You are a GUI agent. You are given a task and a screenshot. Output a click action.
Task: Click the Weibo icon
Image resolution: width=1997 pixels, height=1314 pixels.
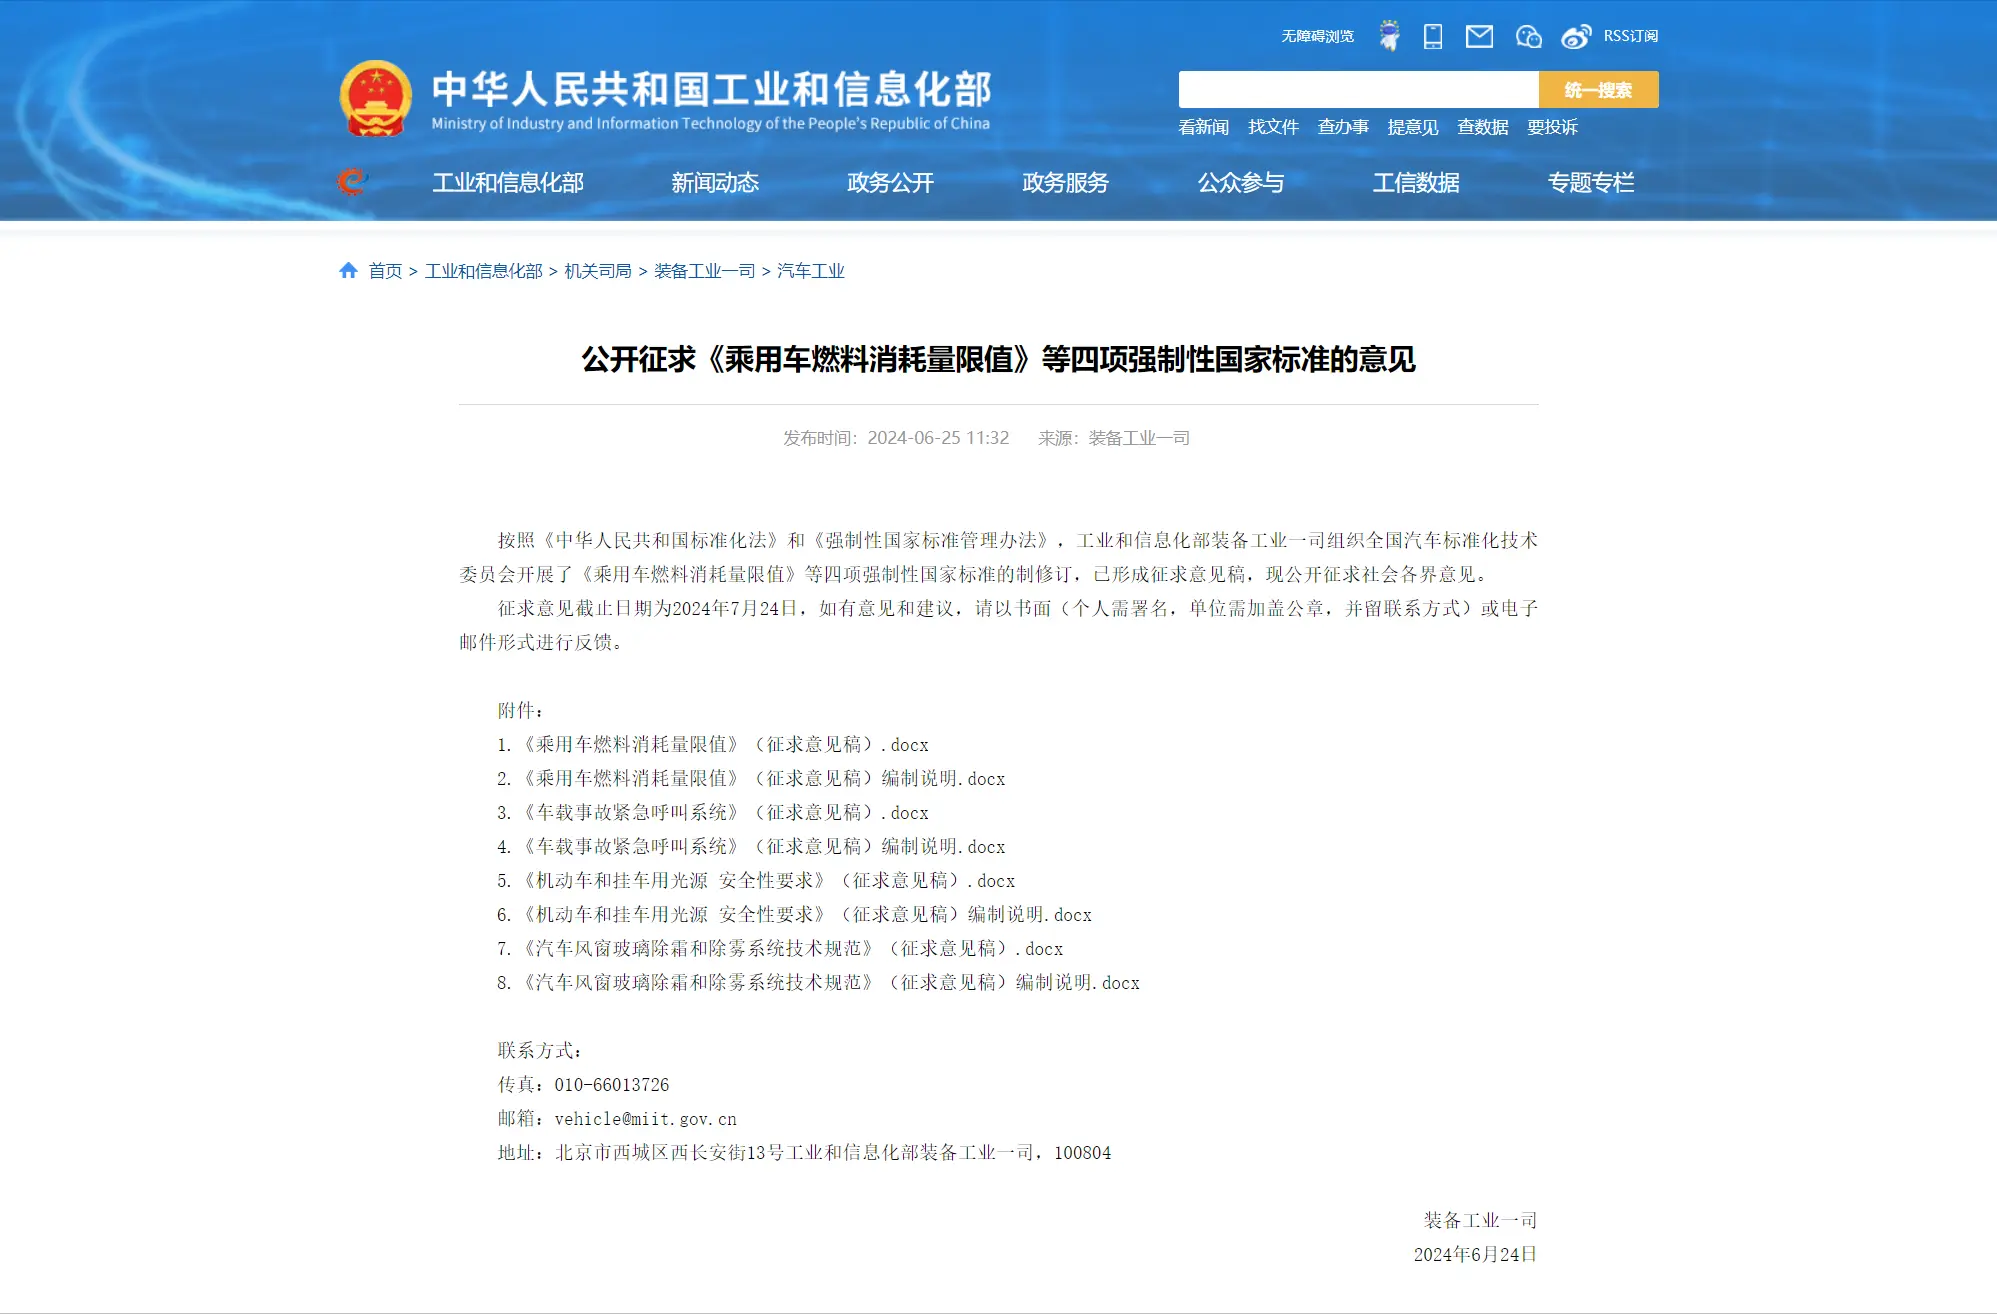[x=1576, y=36]
